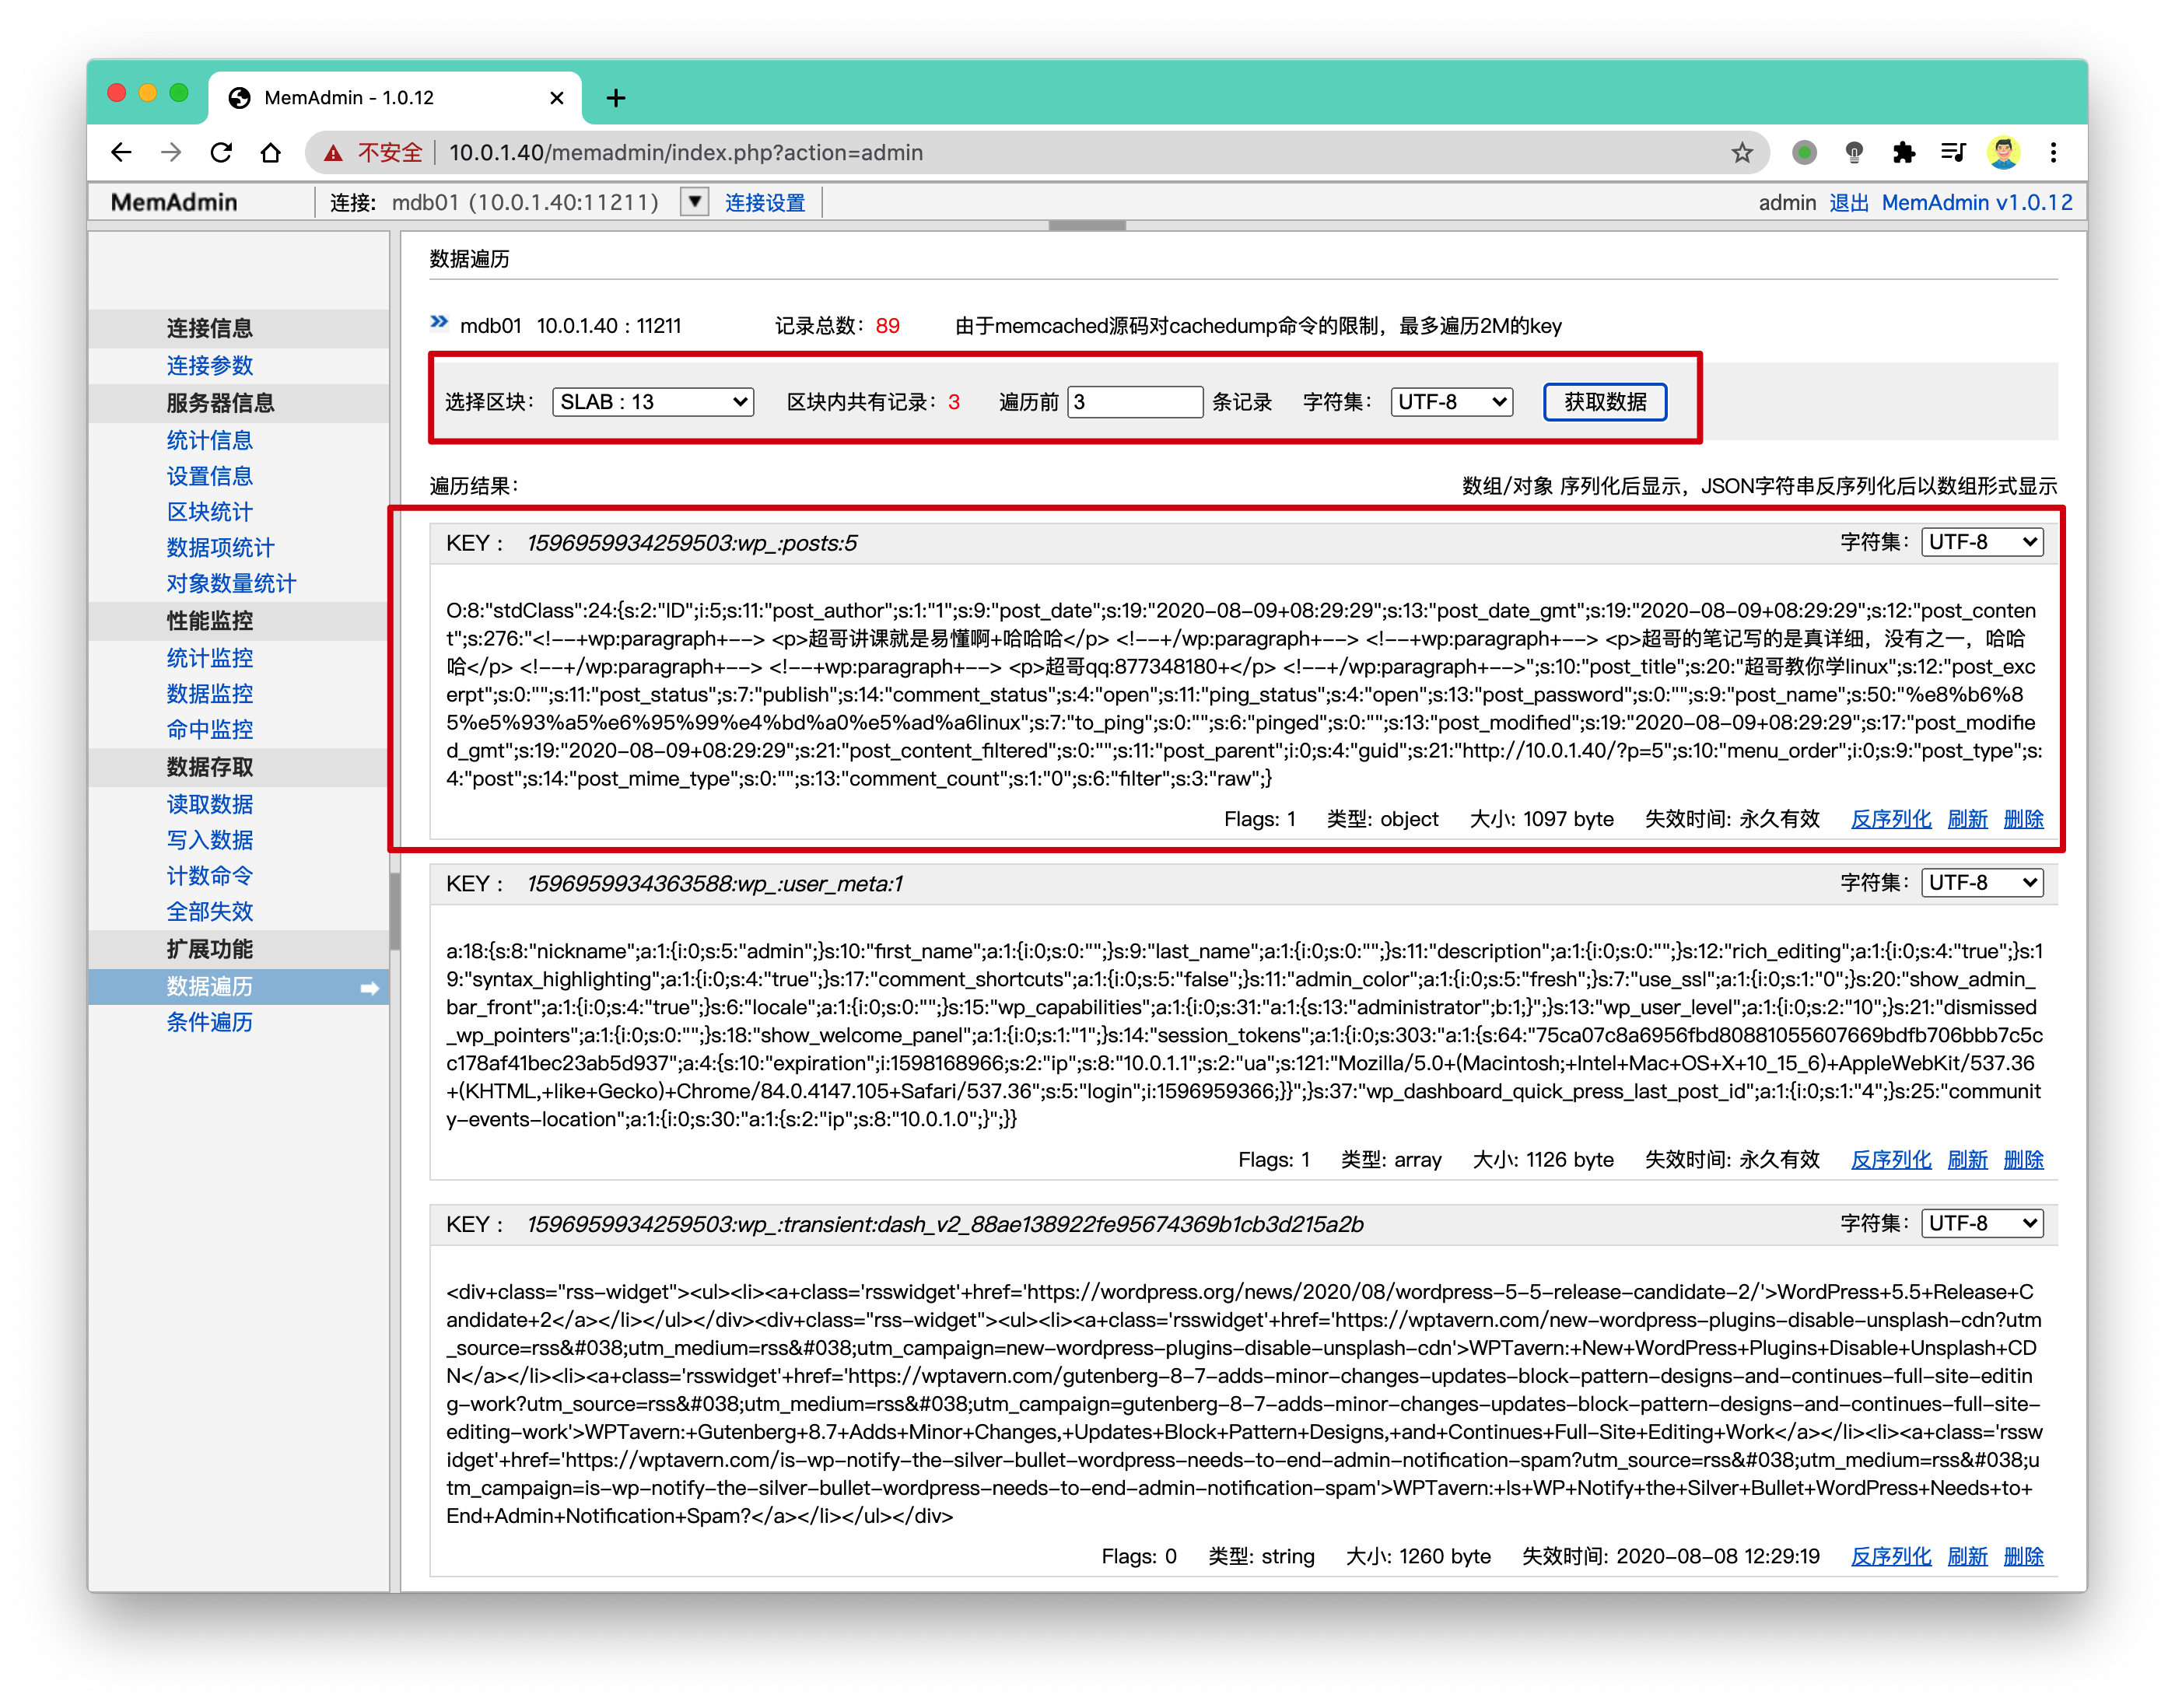2175x1708 pixels.
Task: Close the MemAdmin - 1.0.12 tab
Action: point(557,98)
